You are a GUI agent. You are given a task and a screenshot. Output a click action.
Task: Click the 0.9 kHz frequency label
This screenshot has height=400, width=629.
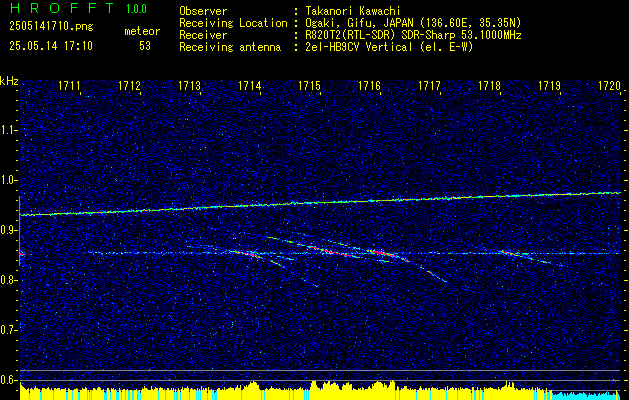9,230
